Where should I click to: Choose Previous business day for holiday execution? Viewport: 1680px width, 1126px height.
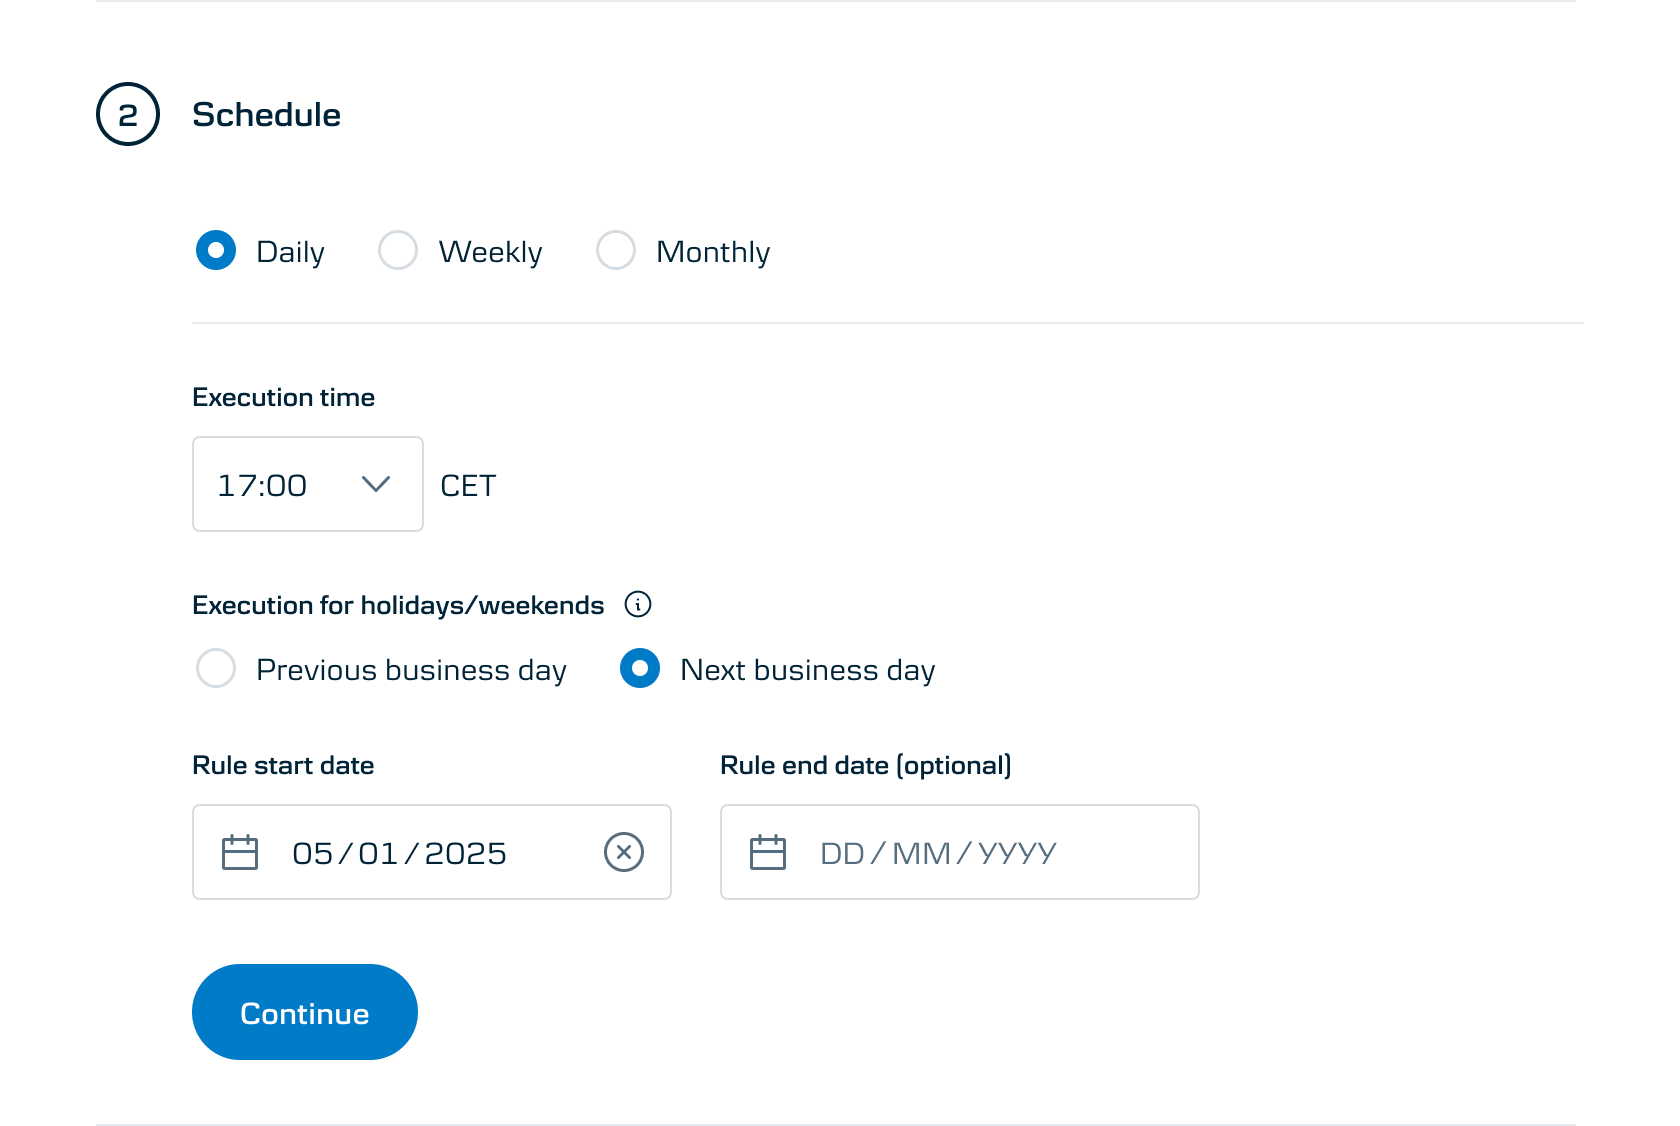tap(216, 669)
